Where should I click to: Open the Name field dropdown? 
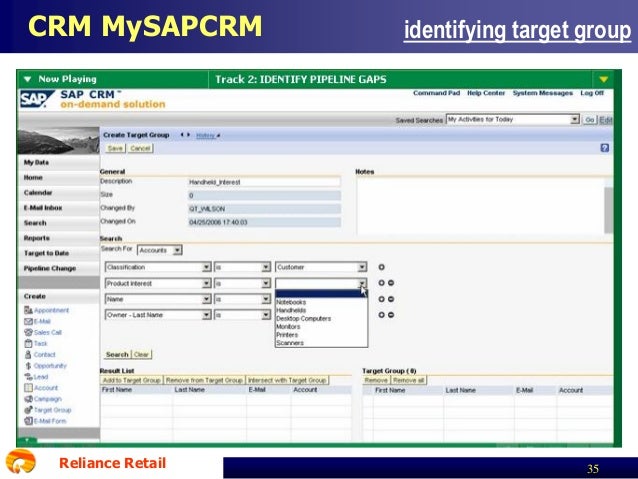click(x=207, y=299)
